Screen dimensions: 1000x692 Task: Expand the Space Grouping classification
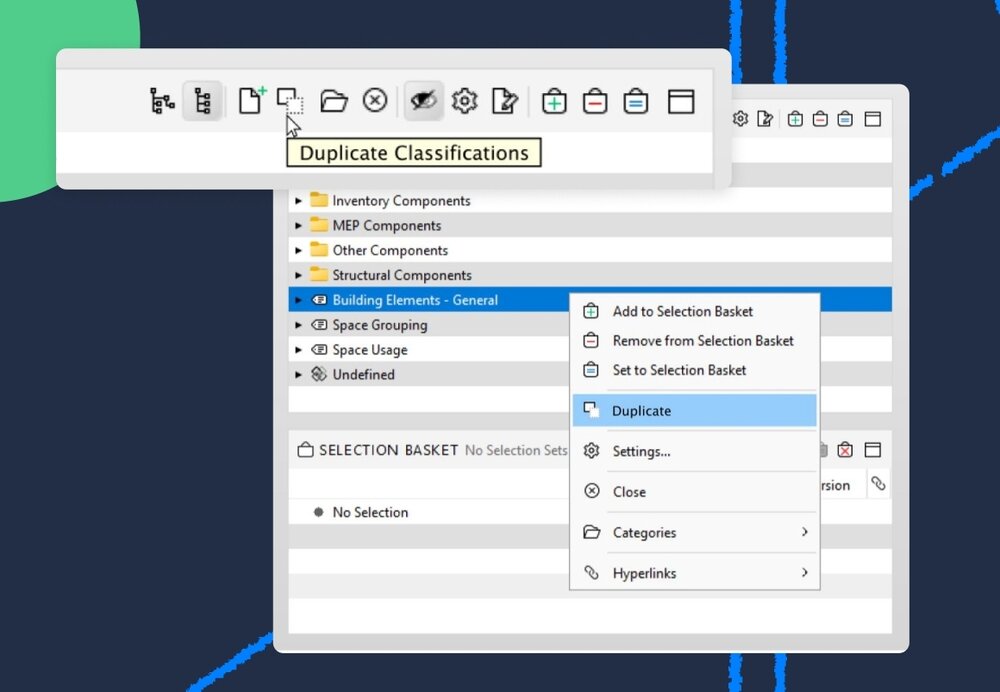(x=298, y=325)
